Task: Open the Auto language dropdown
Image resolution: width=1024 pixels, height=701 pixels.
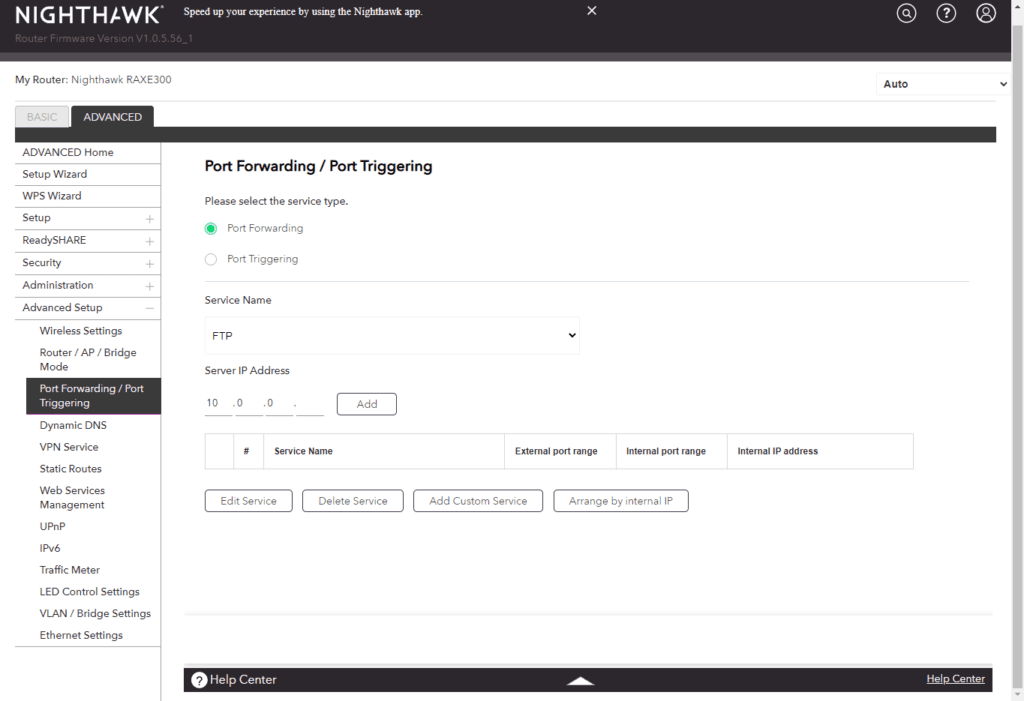Action: [943, 84]
